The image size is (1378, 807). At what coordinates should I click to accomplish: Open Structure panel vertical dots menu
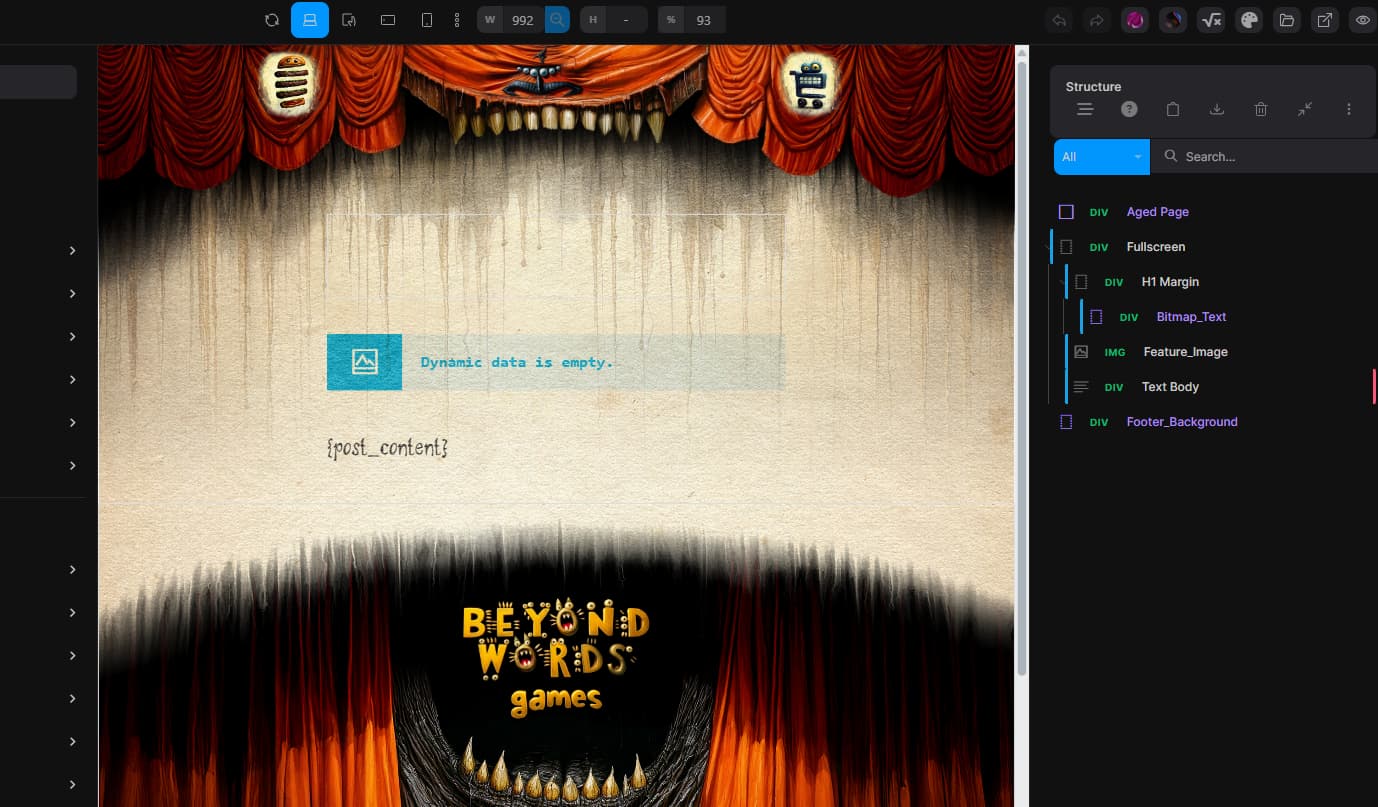click(x=1349, y=110)
